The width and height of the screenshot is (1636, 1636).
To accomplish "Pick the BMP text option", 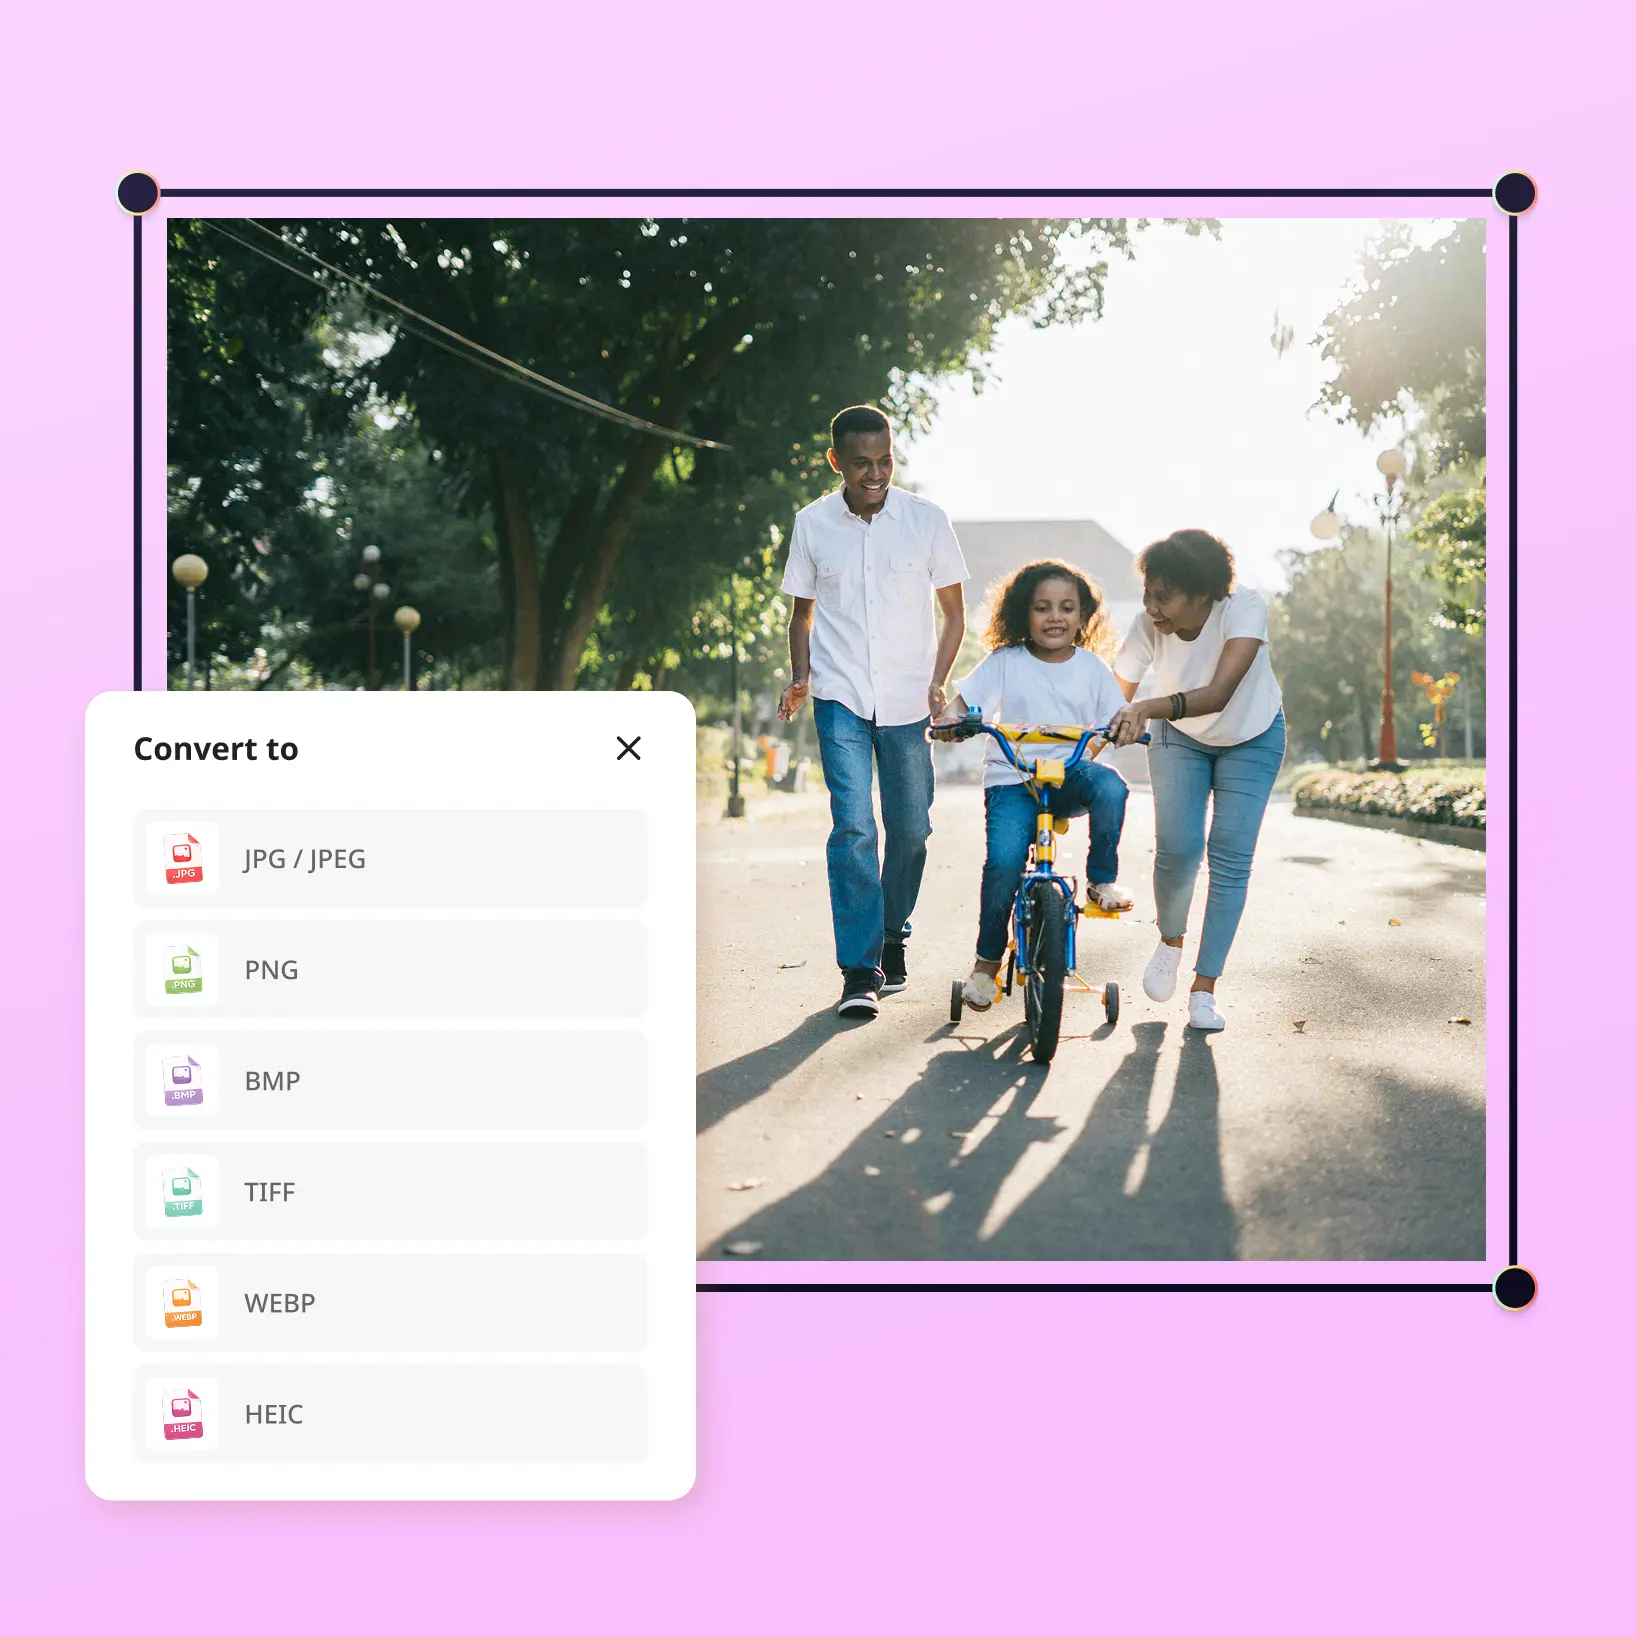I will coord(272,1081).
